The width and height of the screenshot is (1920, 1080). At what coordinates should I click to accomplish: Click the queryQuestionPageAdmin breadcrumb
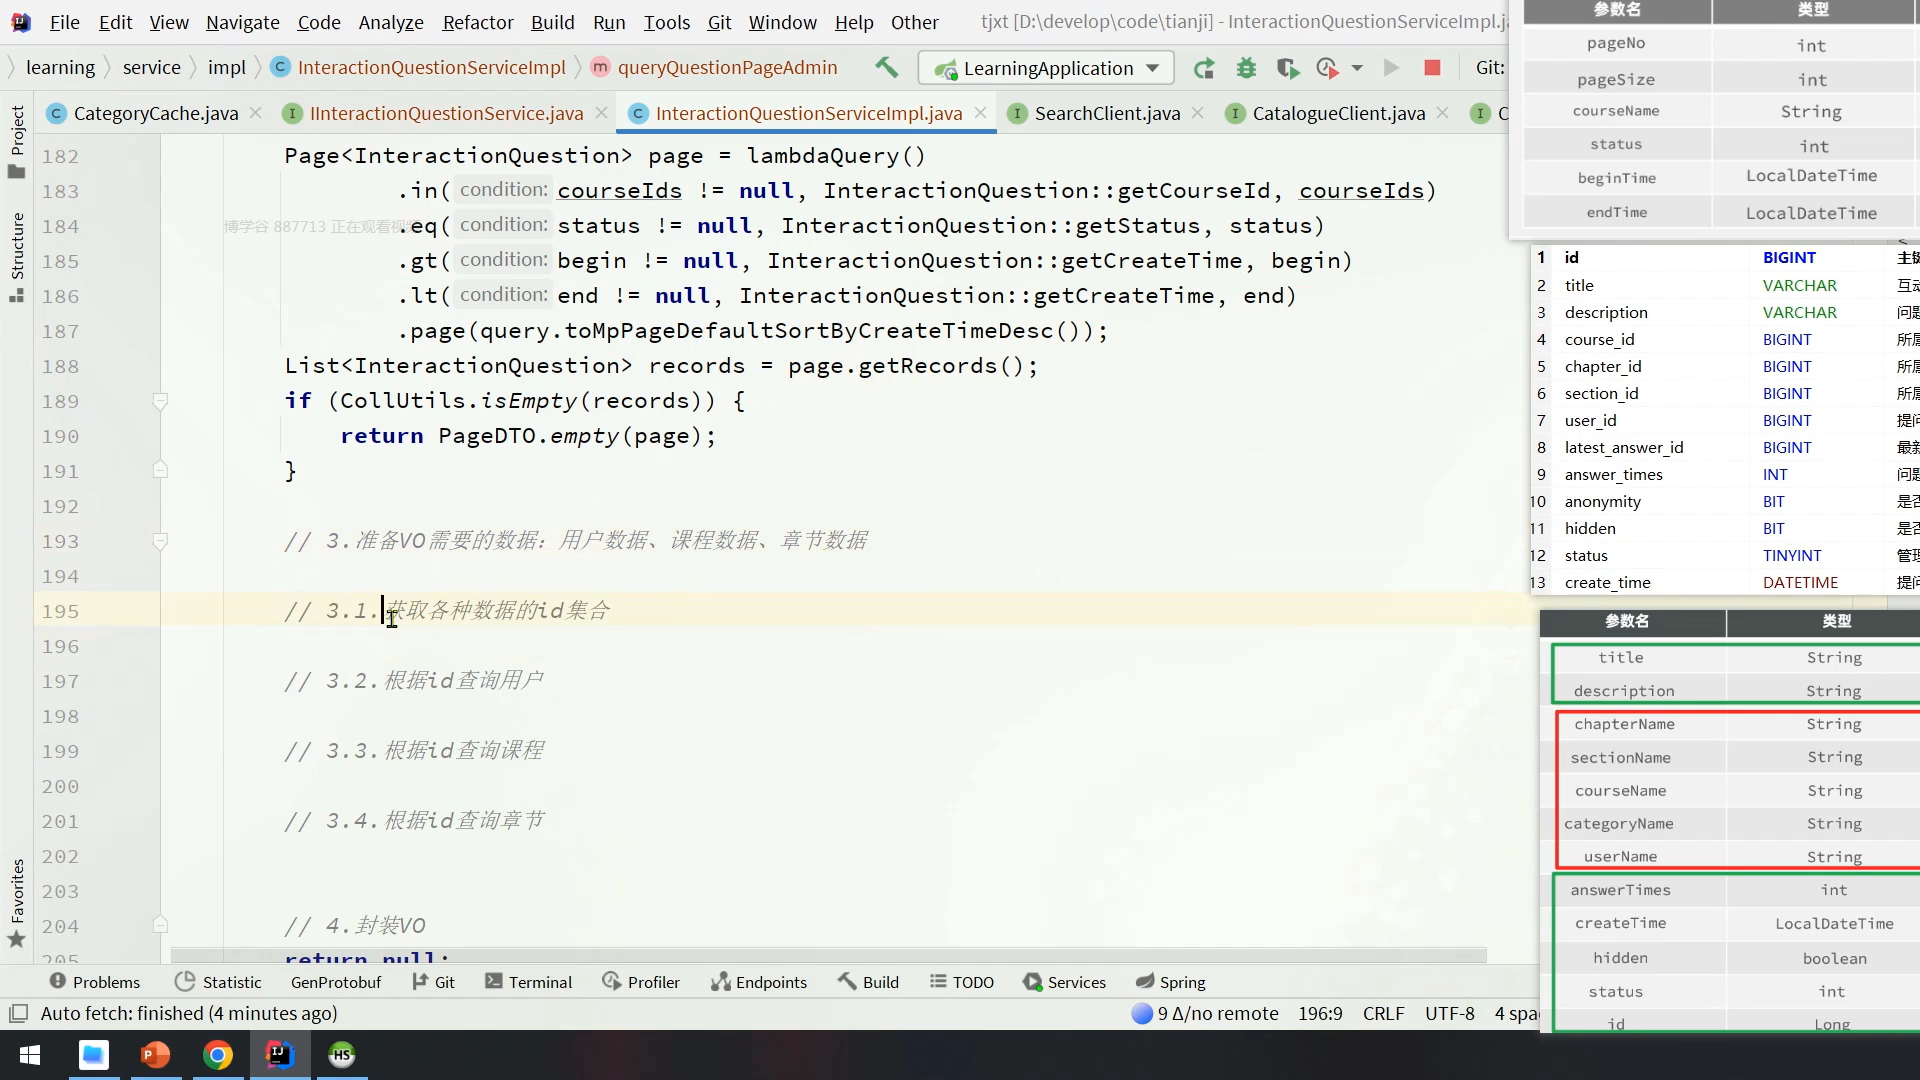(x=726, y=67)
